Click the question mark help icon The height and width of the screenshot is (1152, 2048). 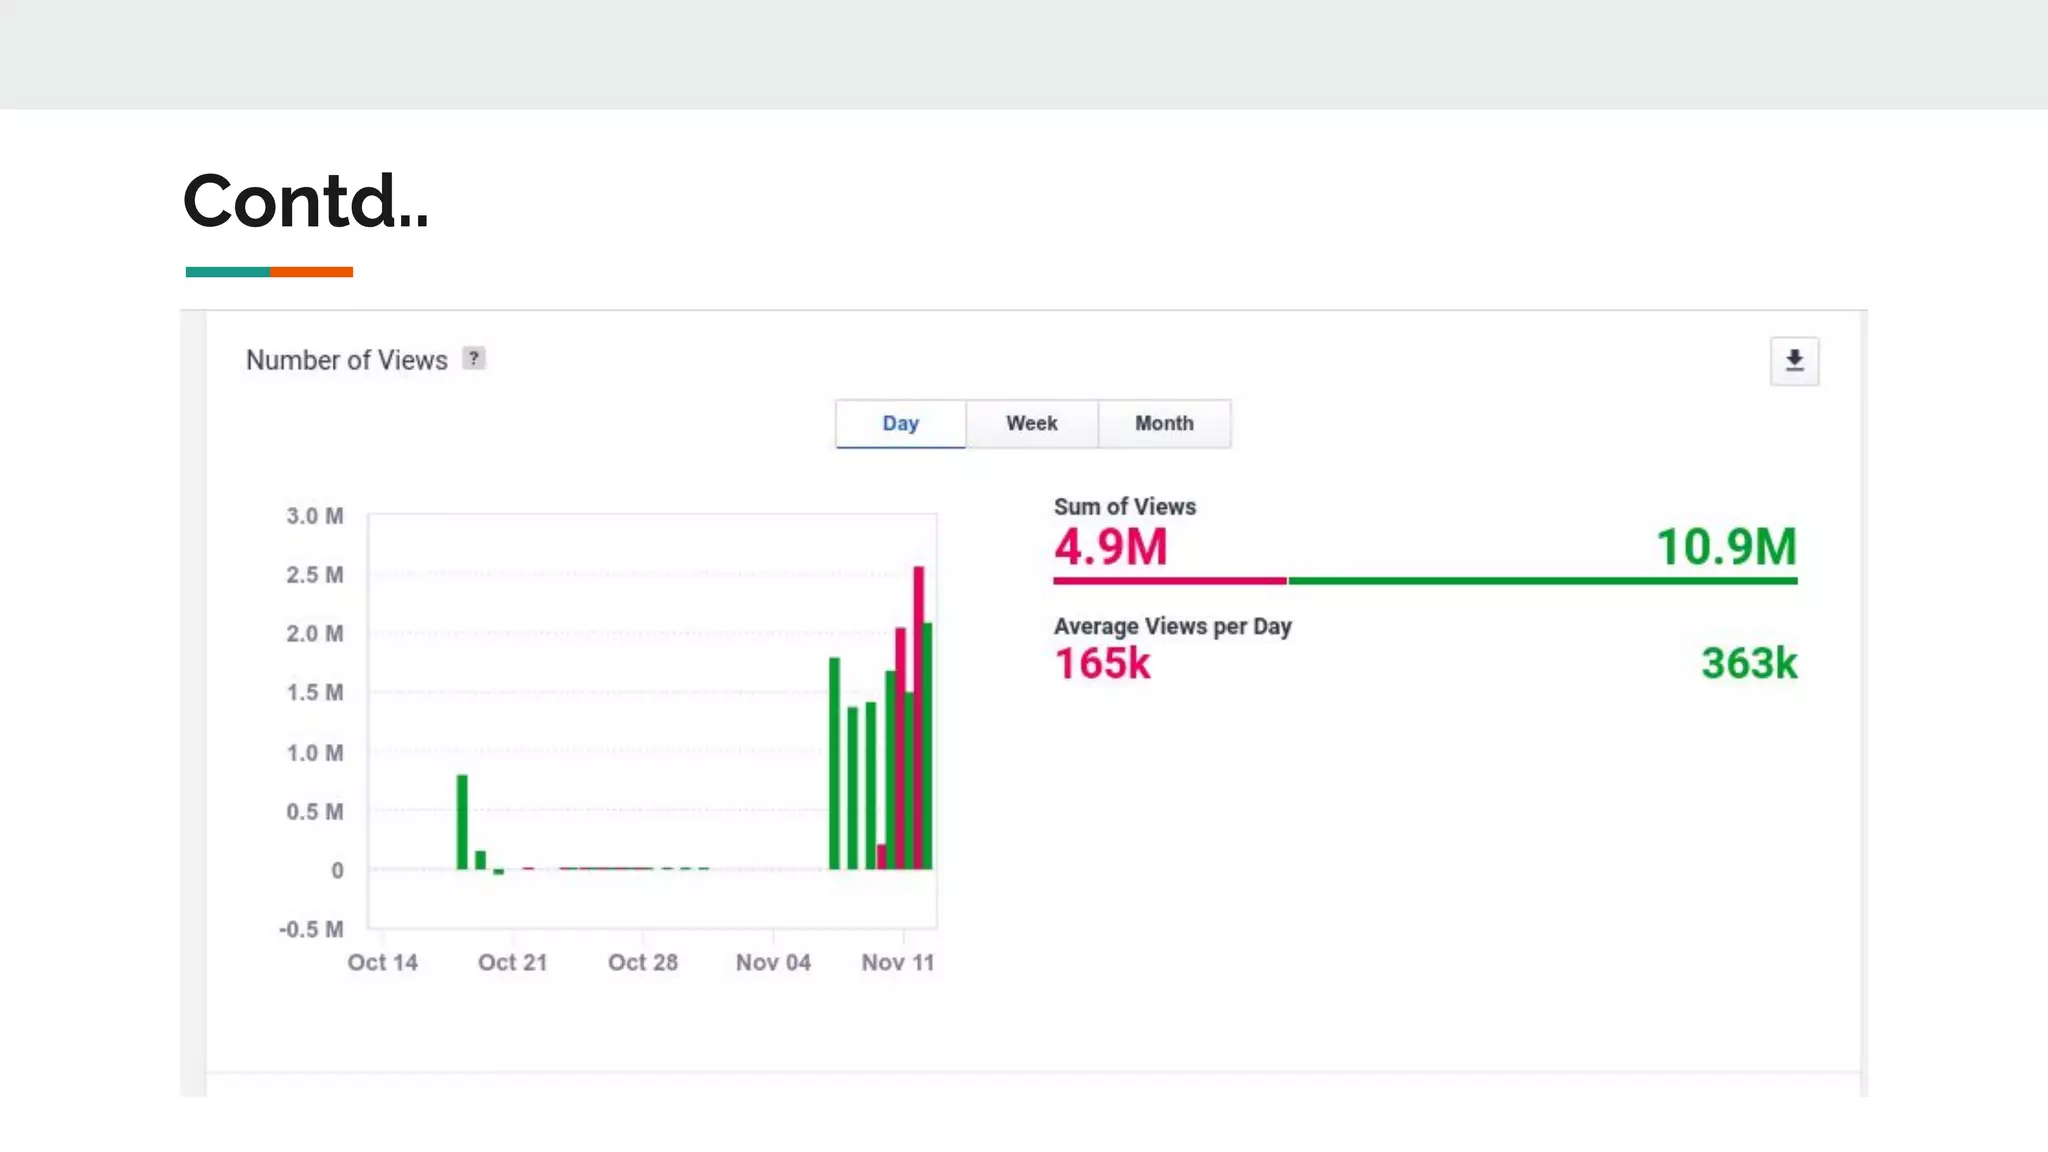[x=474, y=358]
